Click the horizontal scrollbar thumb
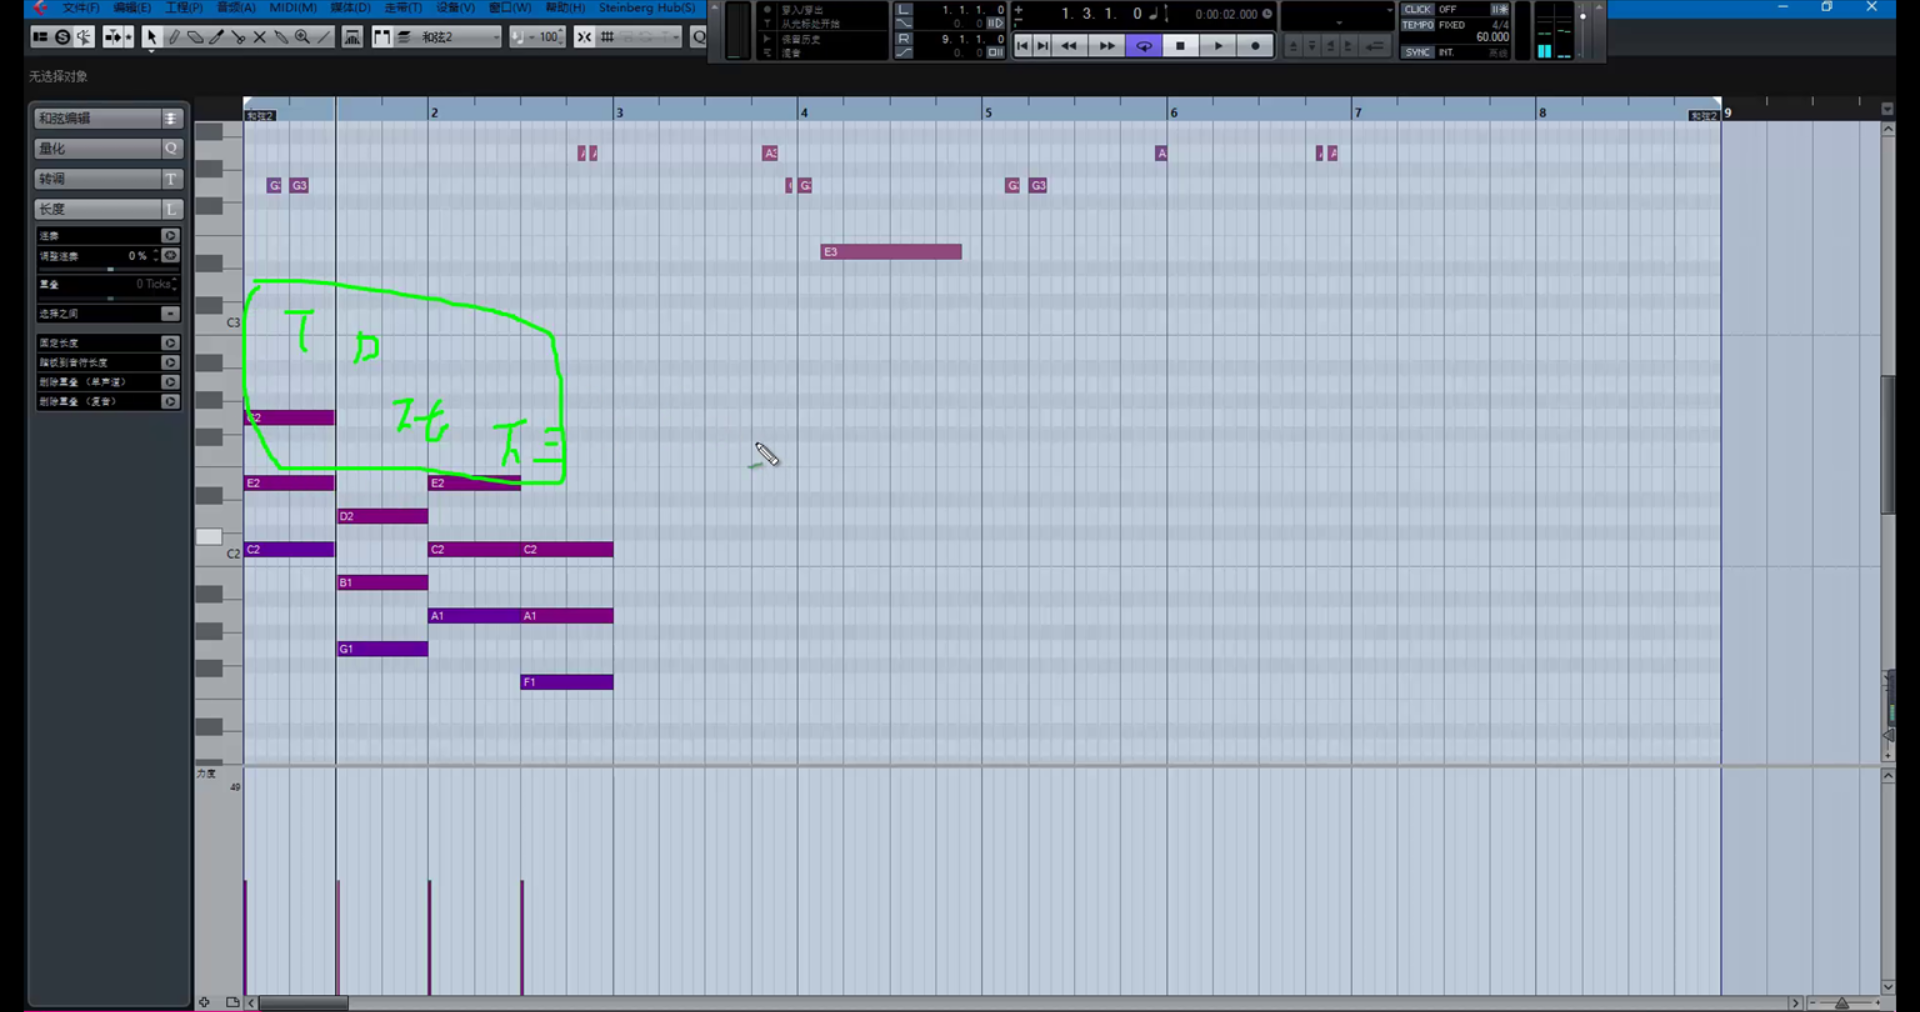 (x=303, y=1003)
